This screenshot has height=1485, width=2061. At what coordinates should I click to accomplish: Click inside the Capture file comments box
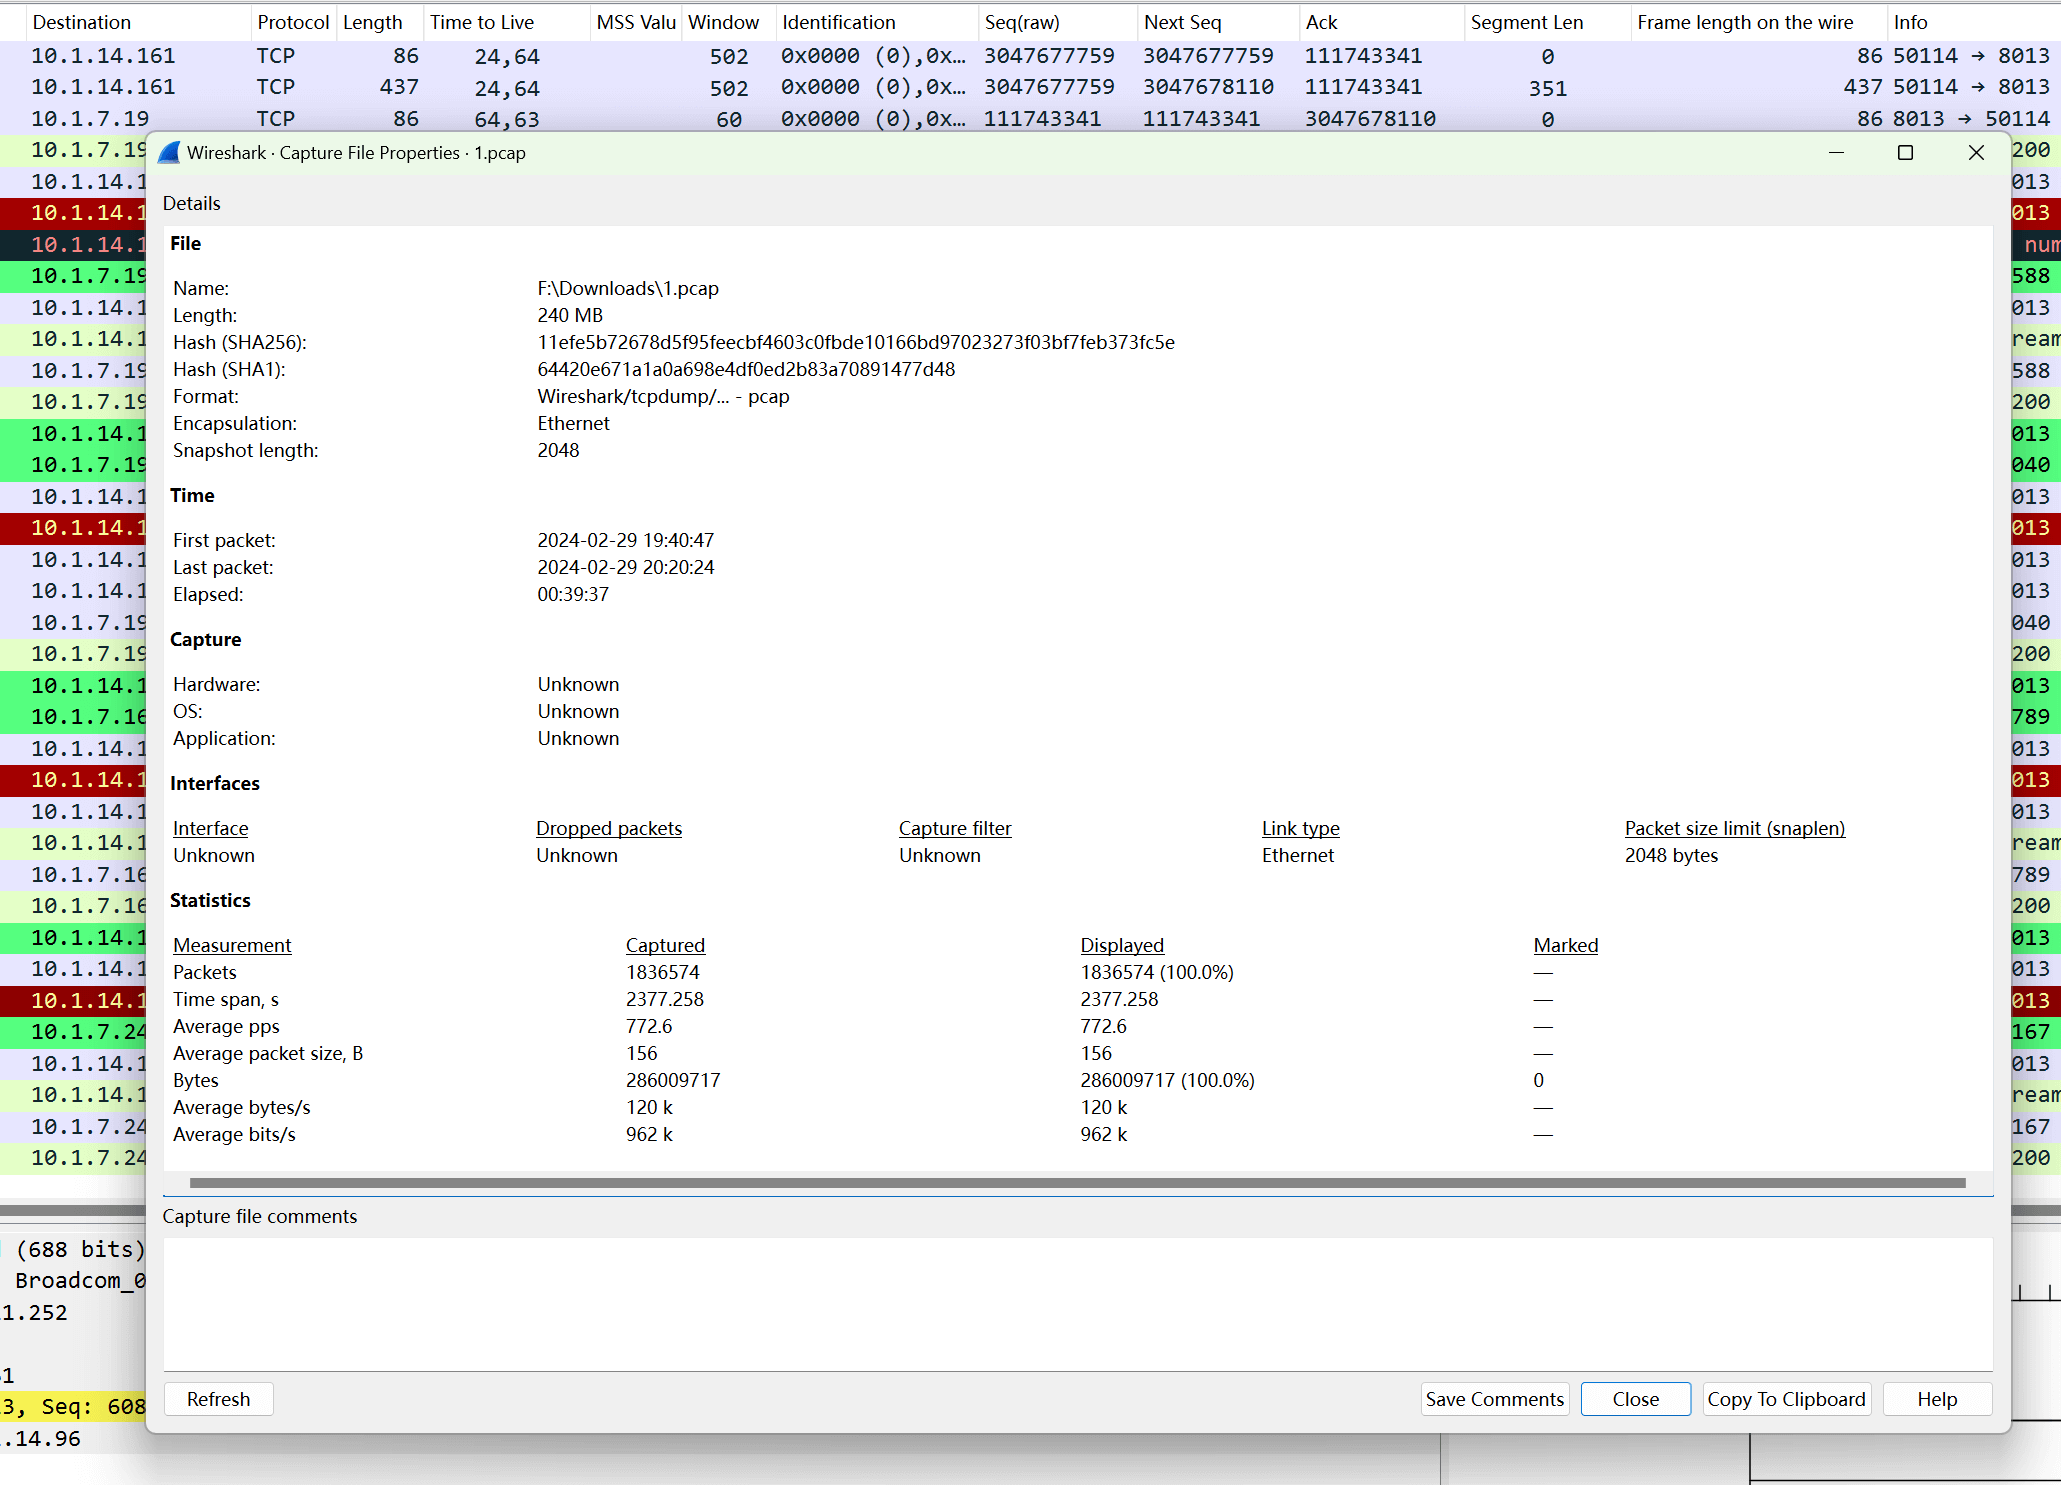[x=1078, y=1304]
